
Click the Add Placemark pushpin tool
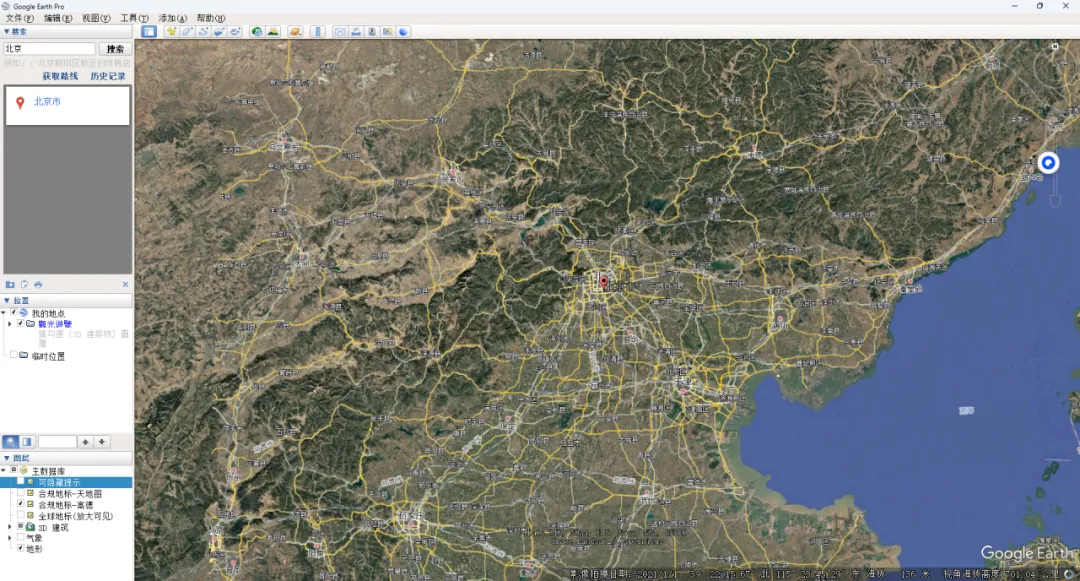point(171,31)
